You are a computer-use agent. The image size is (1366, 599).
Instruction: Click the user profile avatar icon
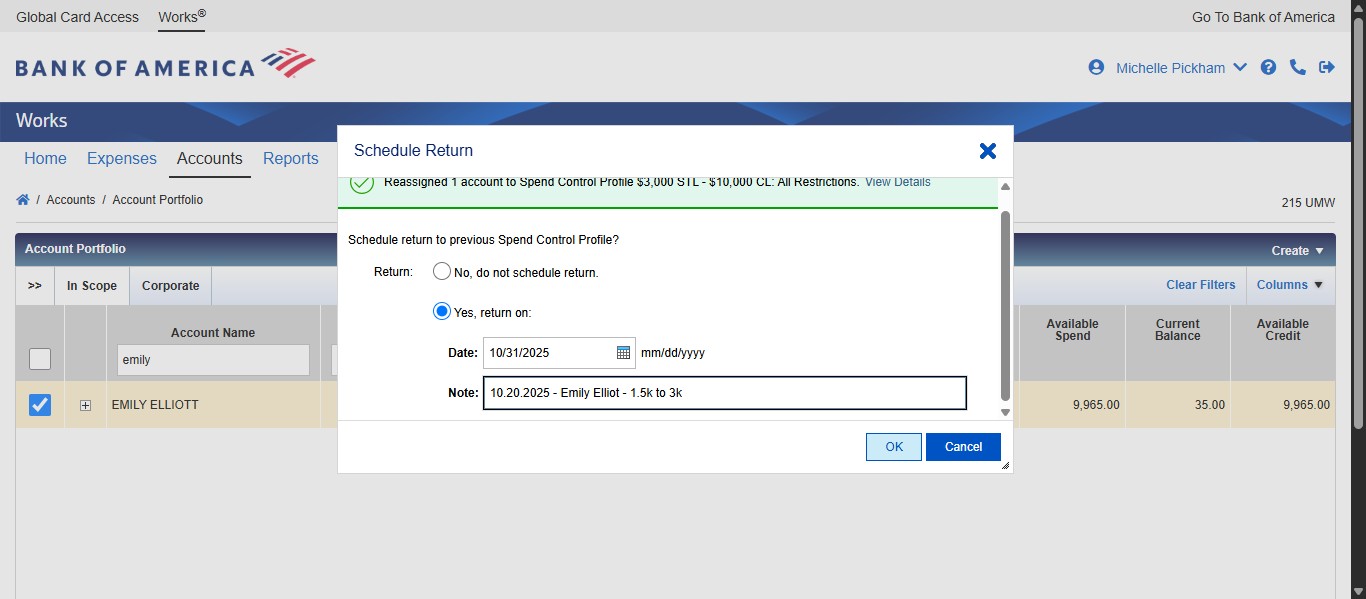(x=1096, y=68)
